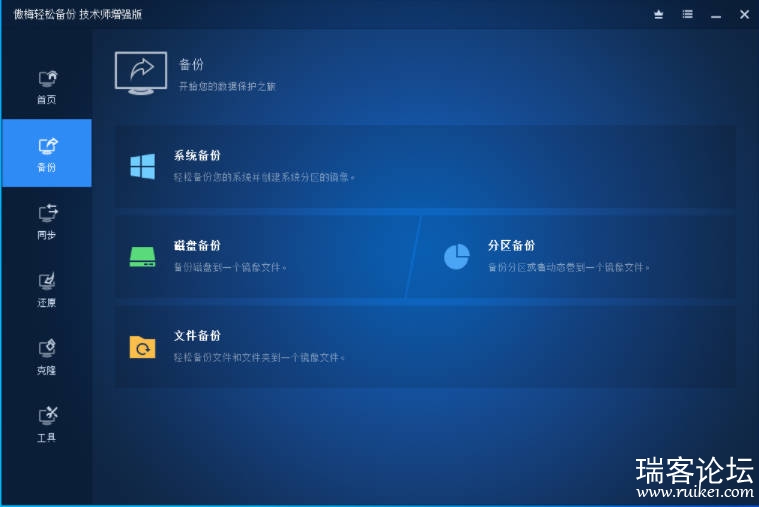The width and height of the screenshot is (759, 507).
Task: Click the 分区备份 description line
Action: coord(569,267)
